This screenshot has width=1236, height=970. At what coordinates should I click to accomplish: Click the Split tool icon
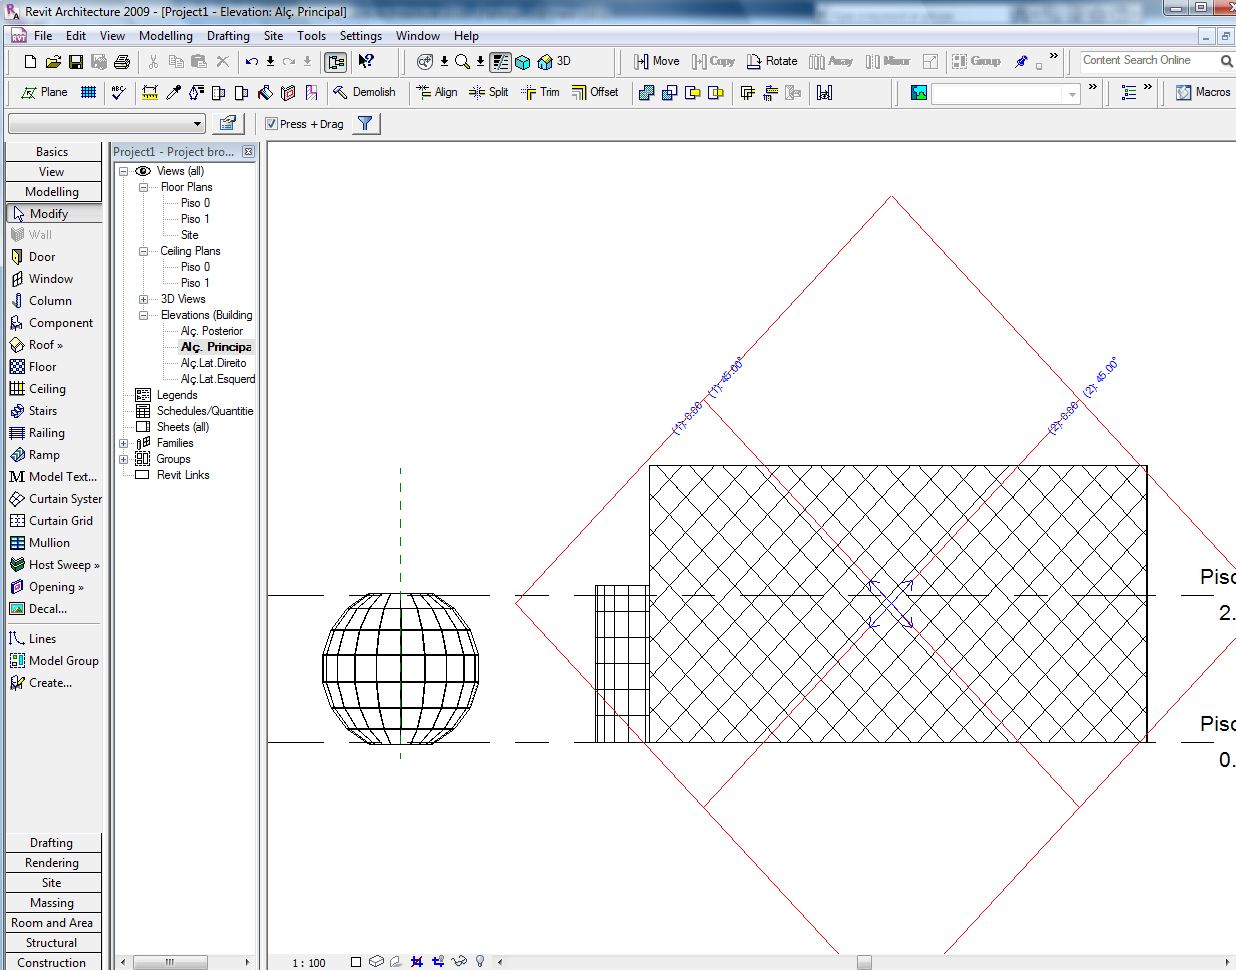[x=478, y=92]
